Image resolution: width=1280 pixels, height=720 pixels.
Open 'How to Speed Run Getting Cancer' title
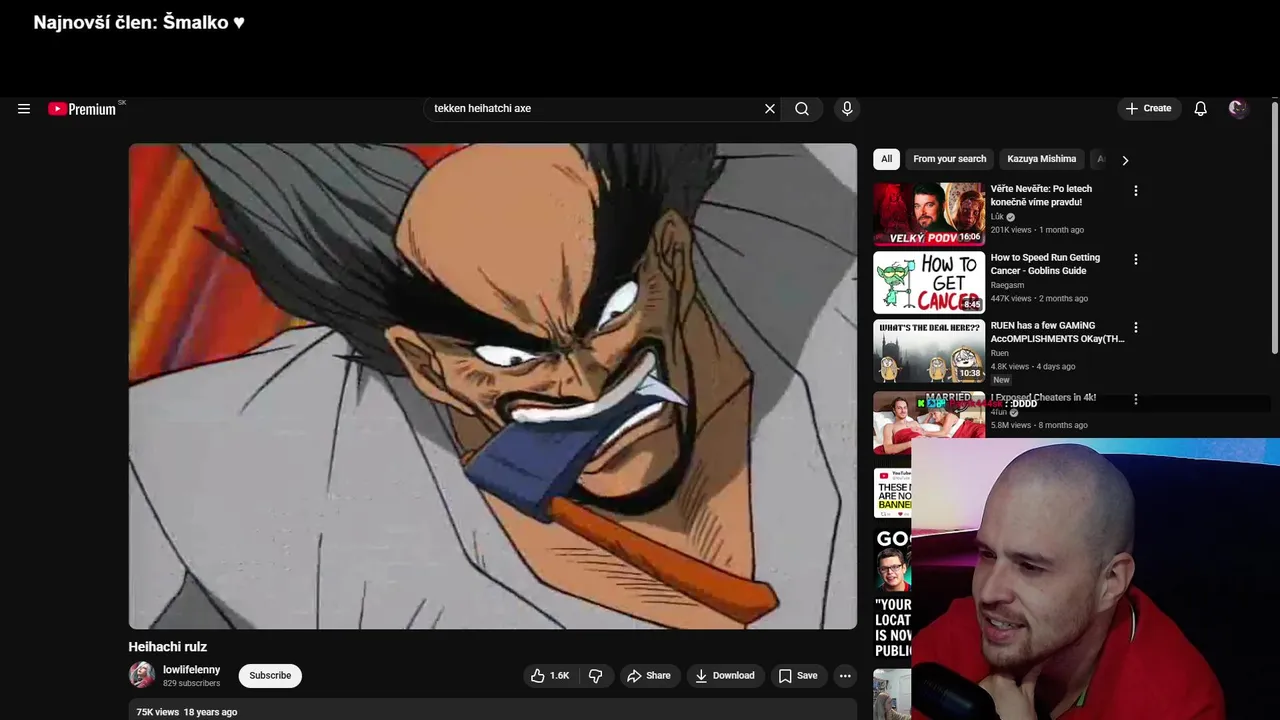click(x=1045, y=264)
